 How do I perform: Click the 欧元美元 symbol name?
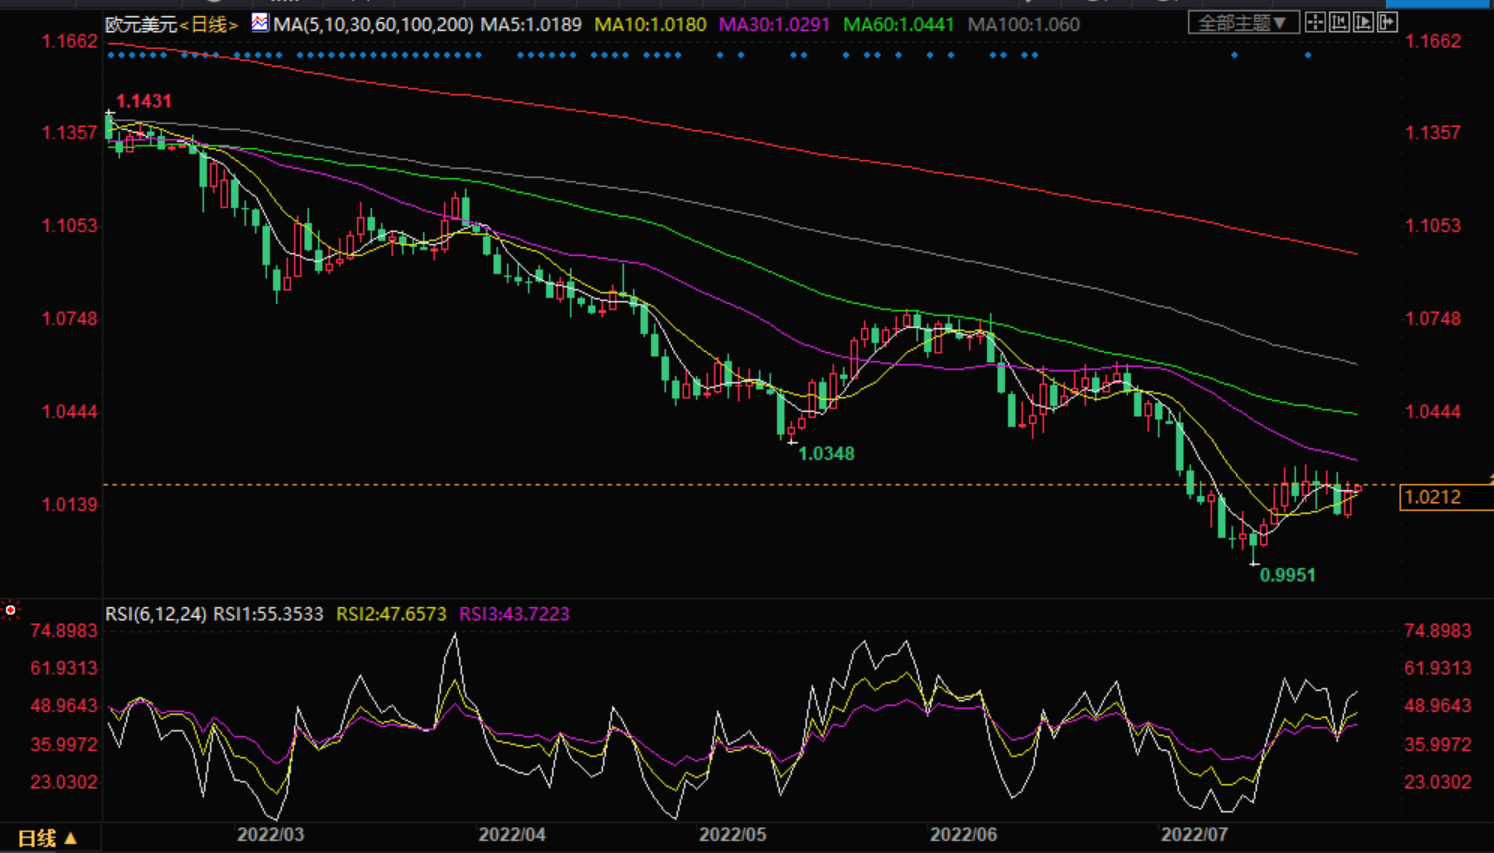pyautogui.click(x=141, y=24)
